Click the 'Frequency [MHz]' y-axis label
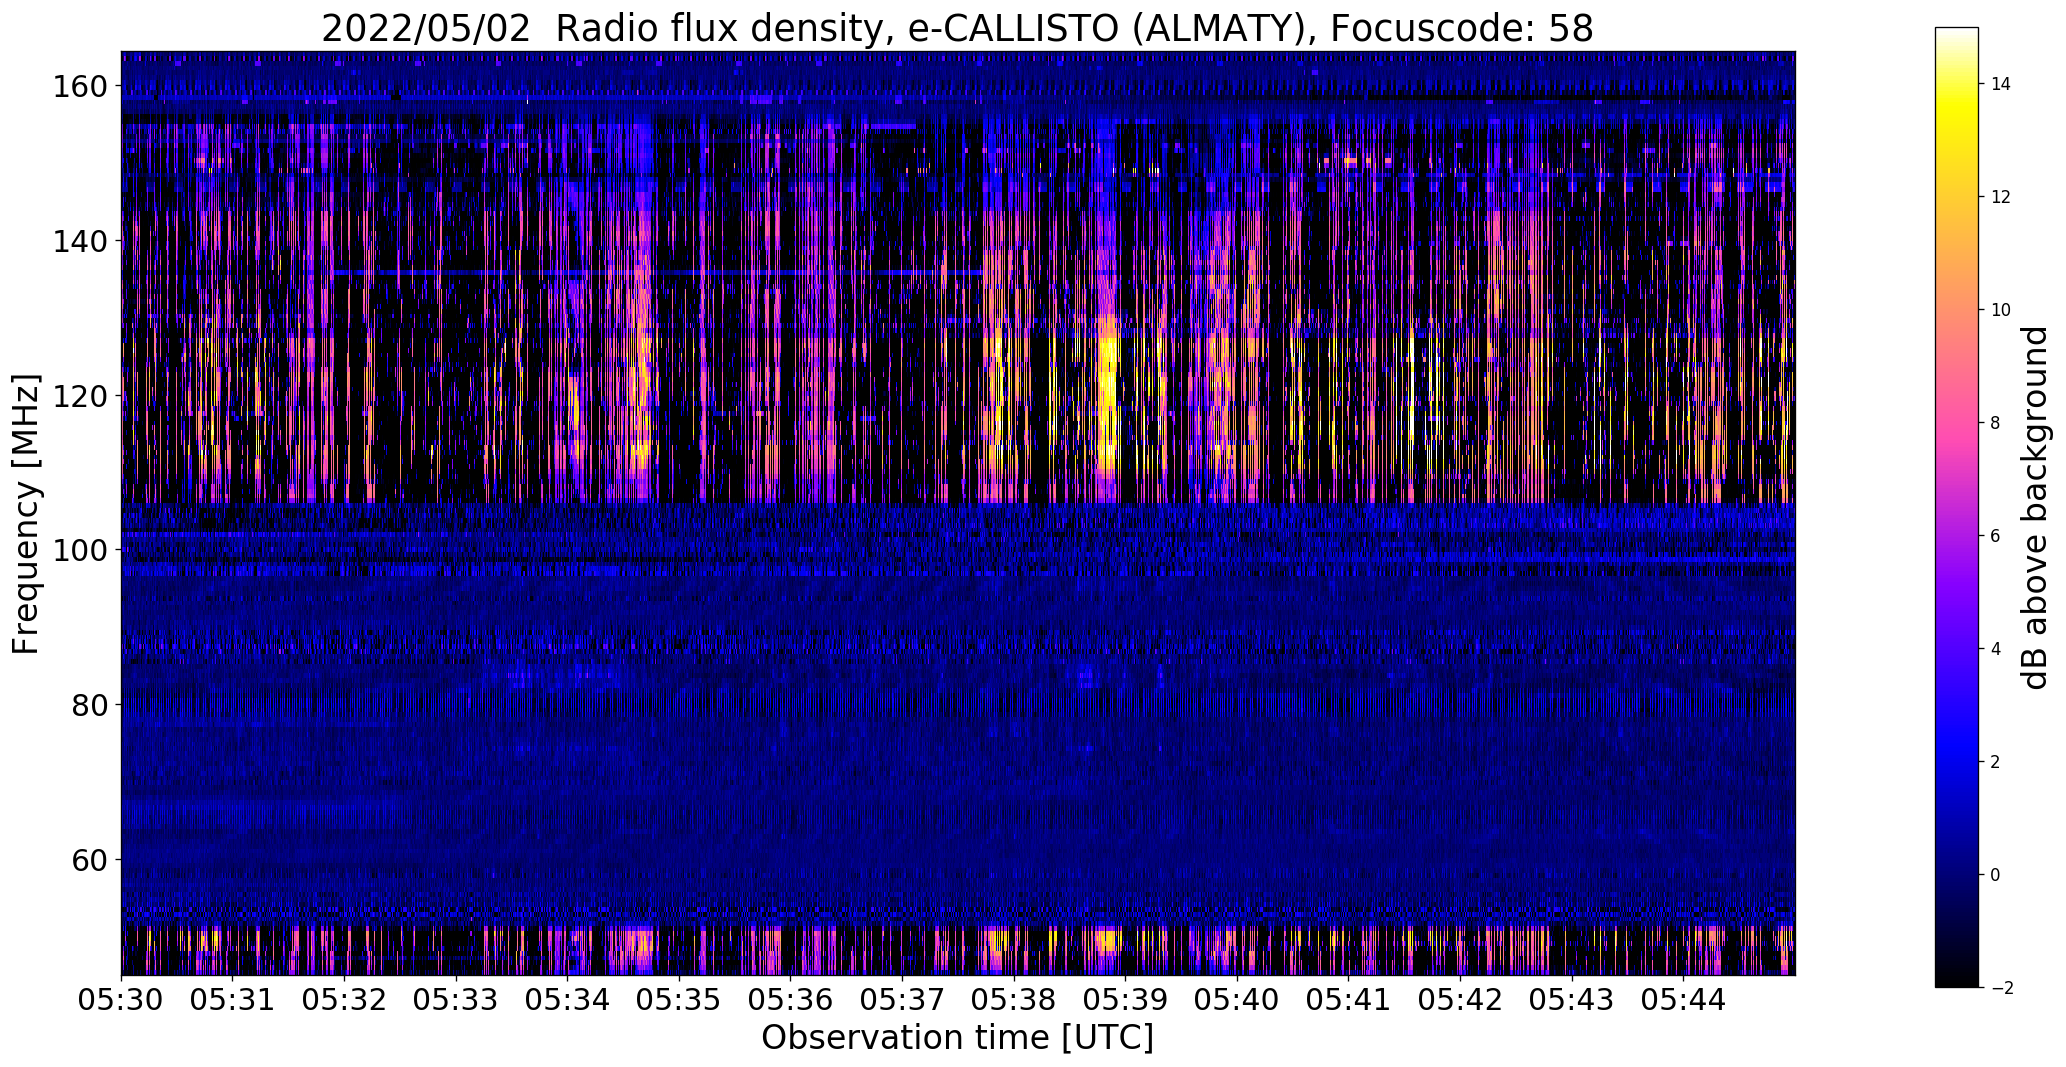2066x1067 pixels. 26,514
